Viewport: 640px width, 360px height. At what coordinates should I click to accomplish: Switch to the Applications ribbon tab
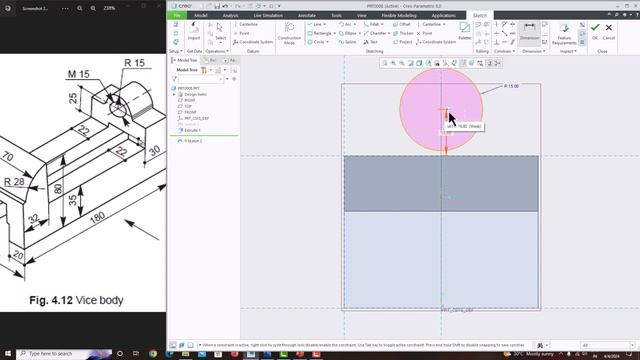coord(443,16)
